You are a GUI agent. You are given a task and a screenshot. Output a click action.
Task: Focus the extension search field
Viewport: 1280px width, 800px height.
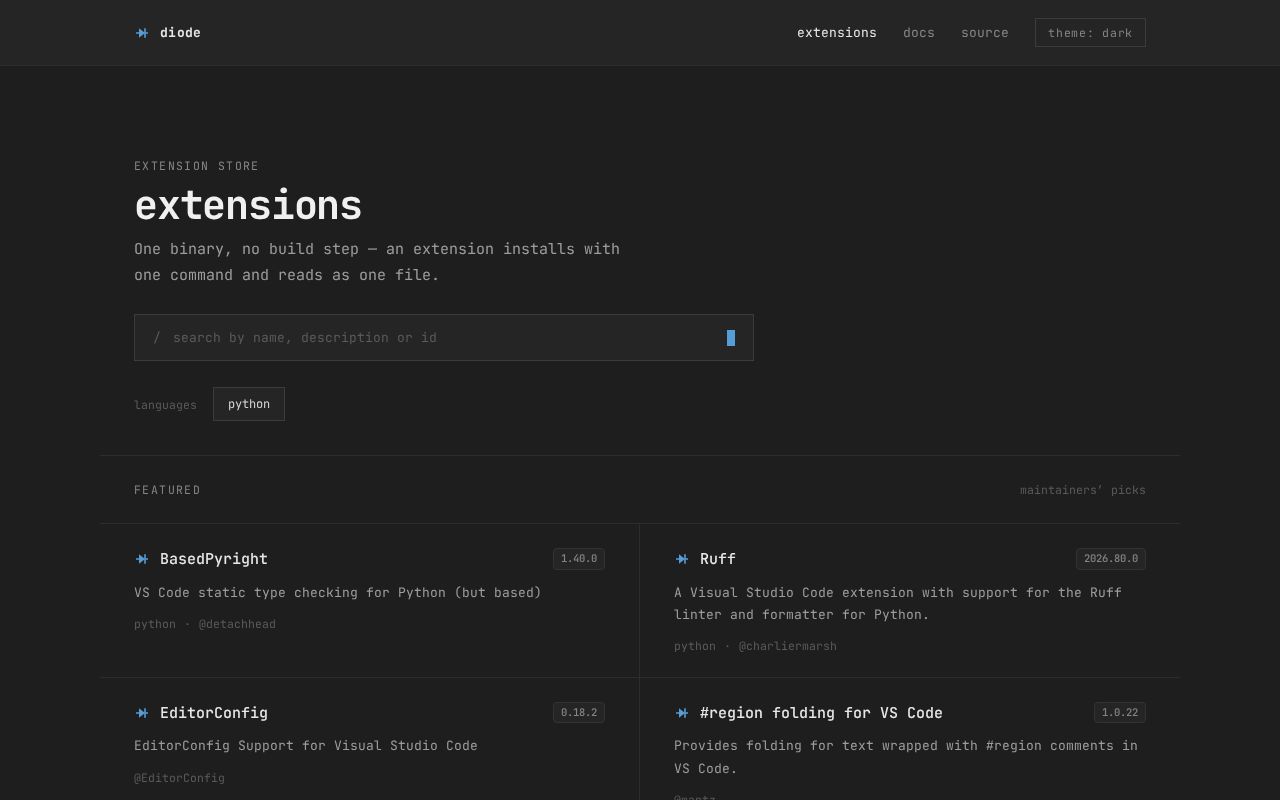point(444,338)
